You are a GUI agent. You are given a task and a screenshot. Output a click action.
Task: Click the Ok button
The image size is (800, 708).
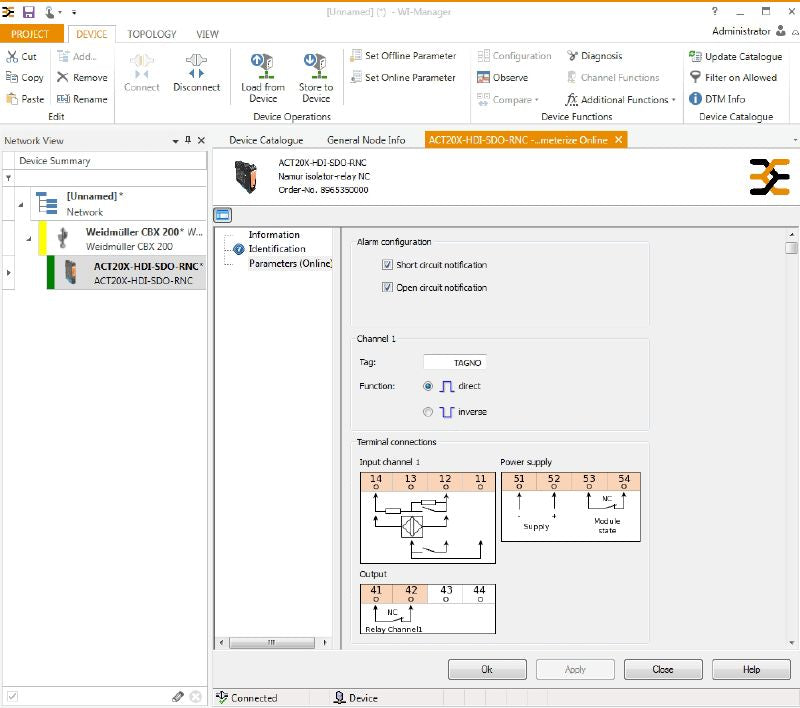pos(487,669)
